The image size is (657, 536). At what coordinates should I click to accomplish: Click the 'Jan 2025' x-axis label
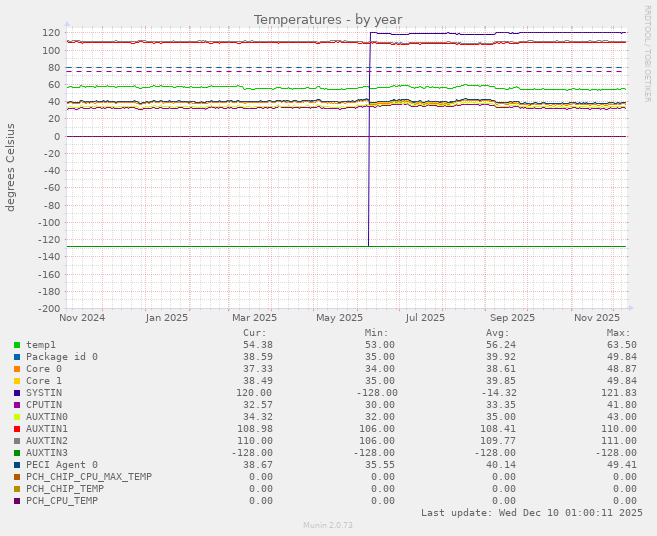pyautogui.click(x=167, y=318)
